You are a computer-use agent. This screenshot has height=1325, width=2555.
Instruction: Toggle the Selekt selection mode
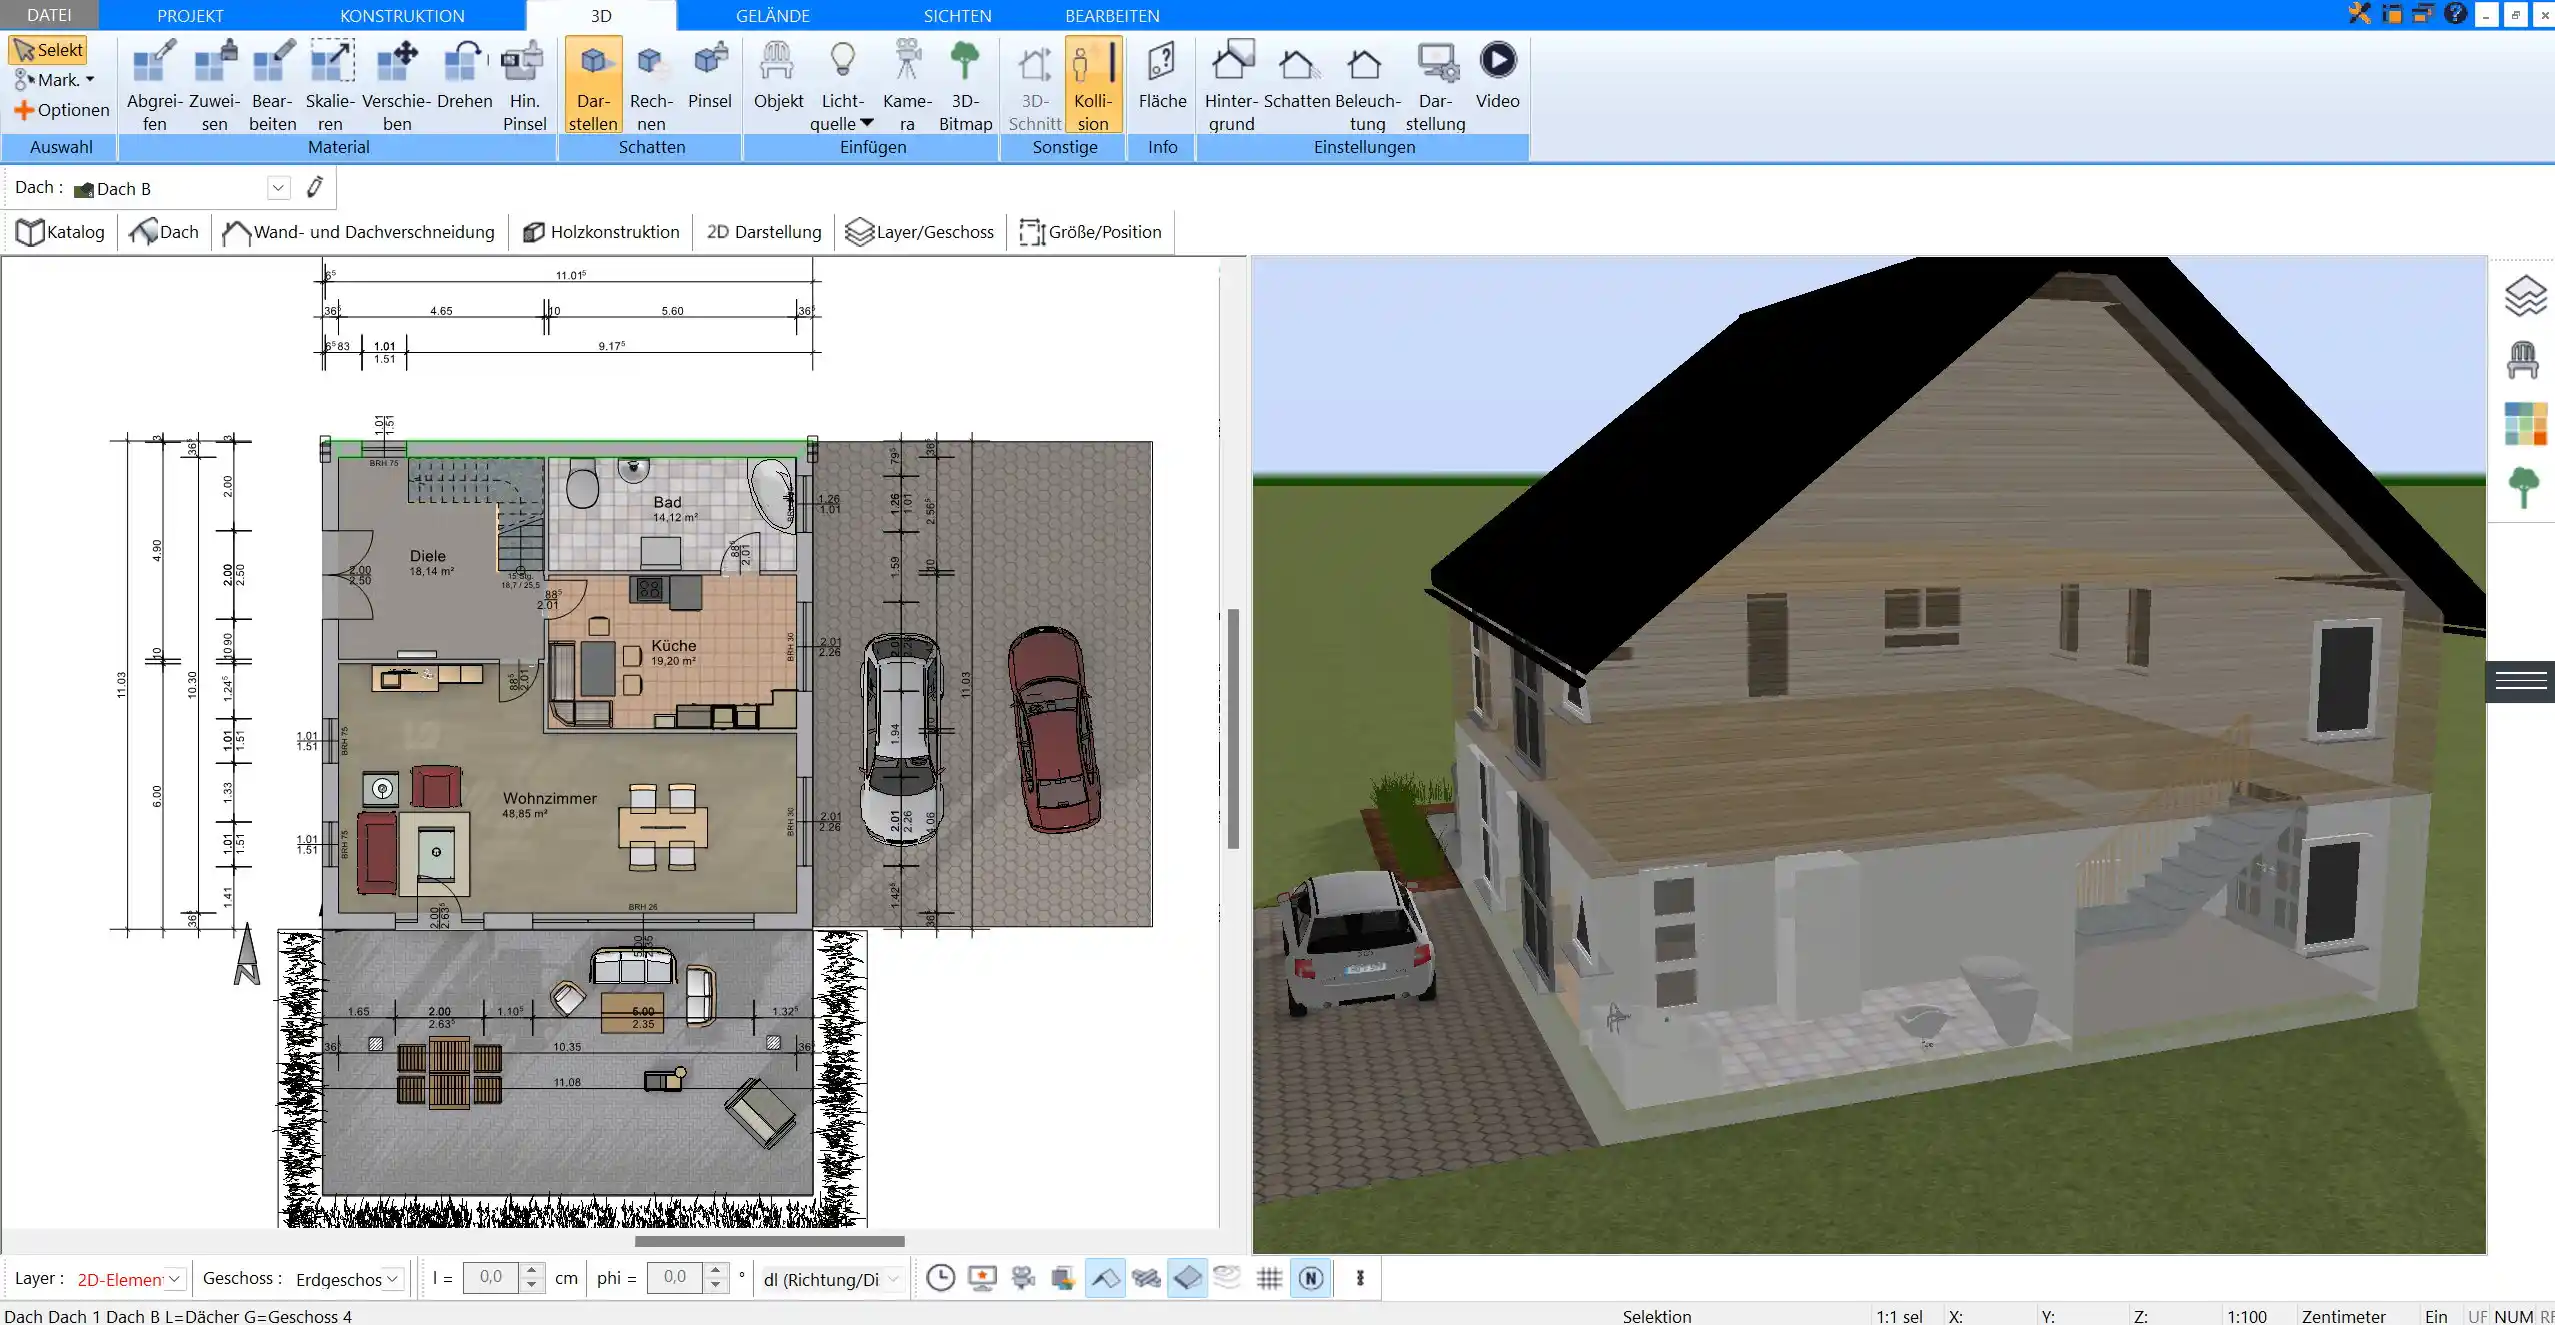(48, 50)
